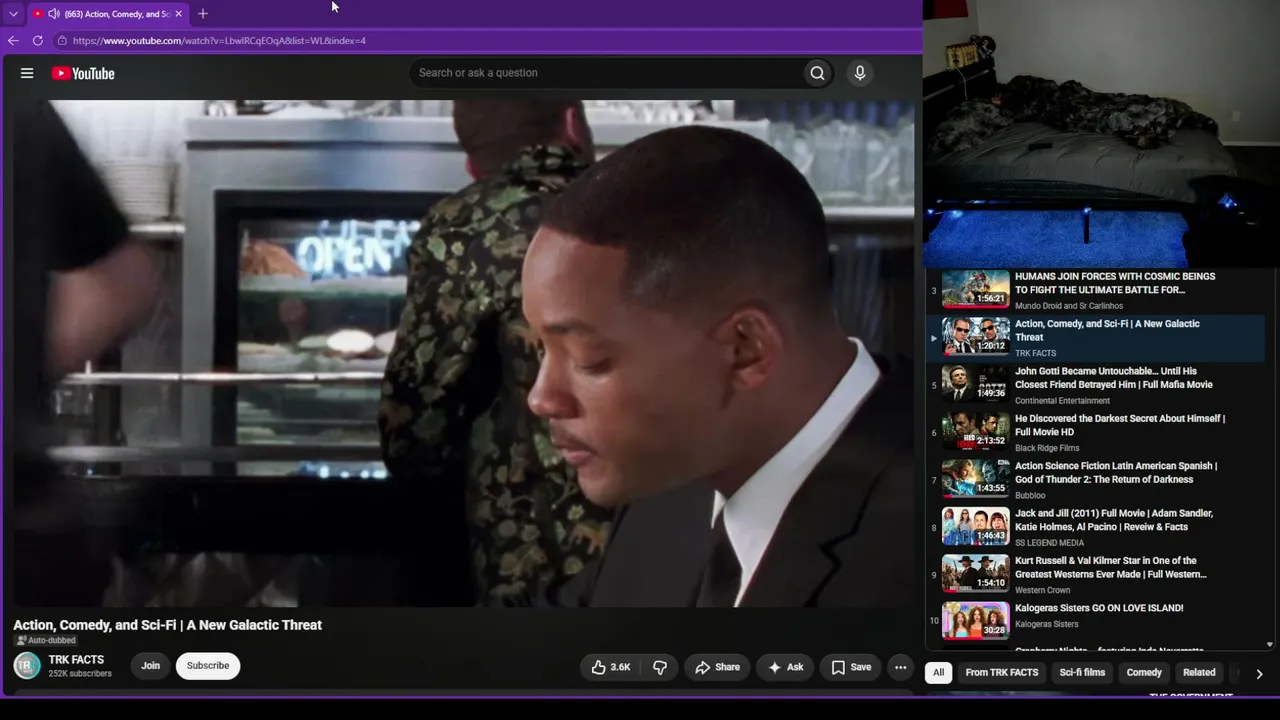This screenshot has height=720, width=1280.
Task: Play thumbnail of 'HUMANS JOIN FORCES WITH COSMIC BEINGS'
Action: pyautogui.click(x=976, y=289)
